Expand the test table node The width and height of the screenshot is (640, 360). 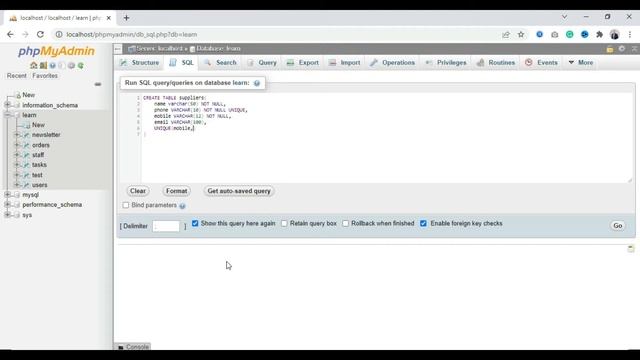17,175
